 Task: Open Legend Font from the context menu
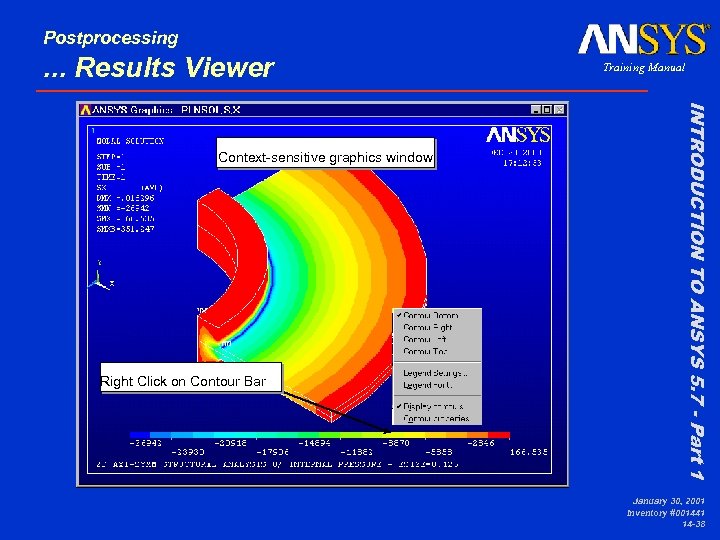pyautogui.click(x=437, y=385)
